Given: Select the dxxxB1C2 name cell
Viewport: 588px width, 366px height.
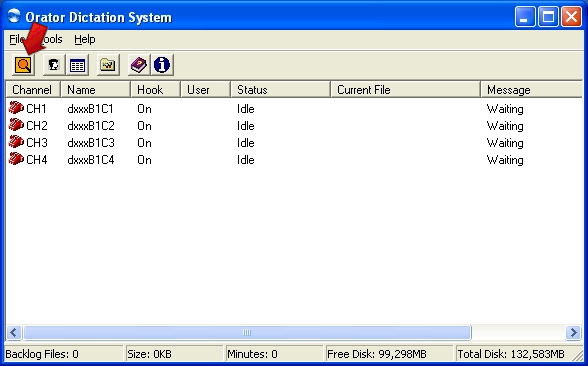Looking at the screenshot, I should coord(91,126).
